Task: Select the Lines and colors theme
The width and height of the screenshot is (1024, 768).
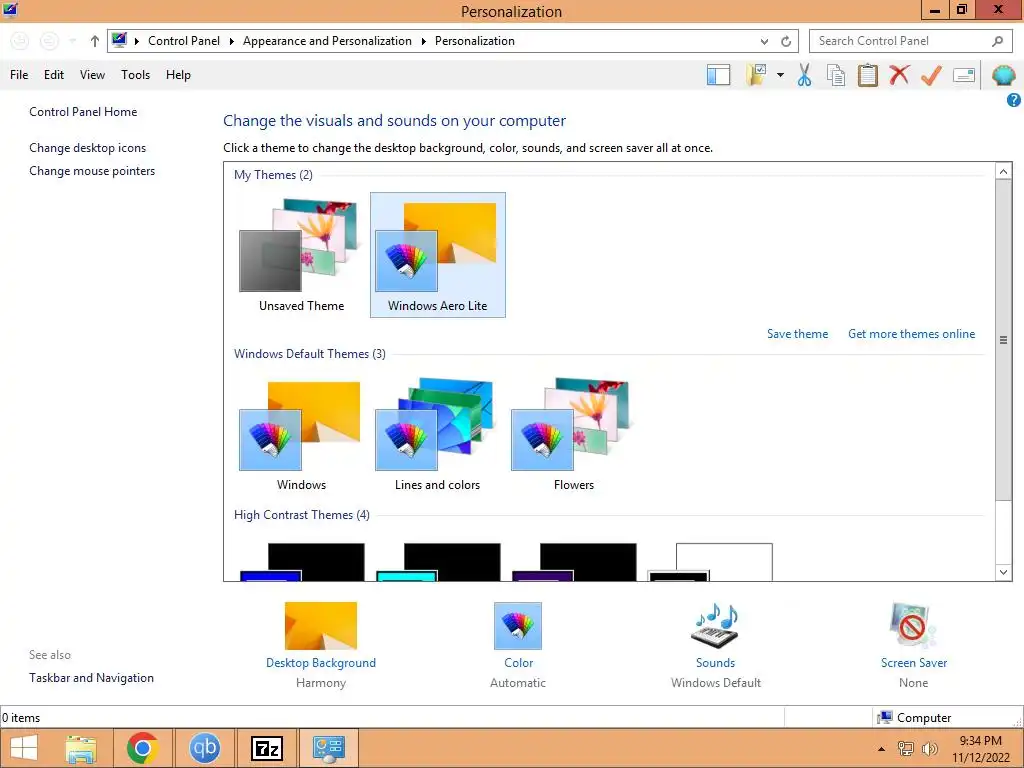Action: tap(438, 434)
